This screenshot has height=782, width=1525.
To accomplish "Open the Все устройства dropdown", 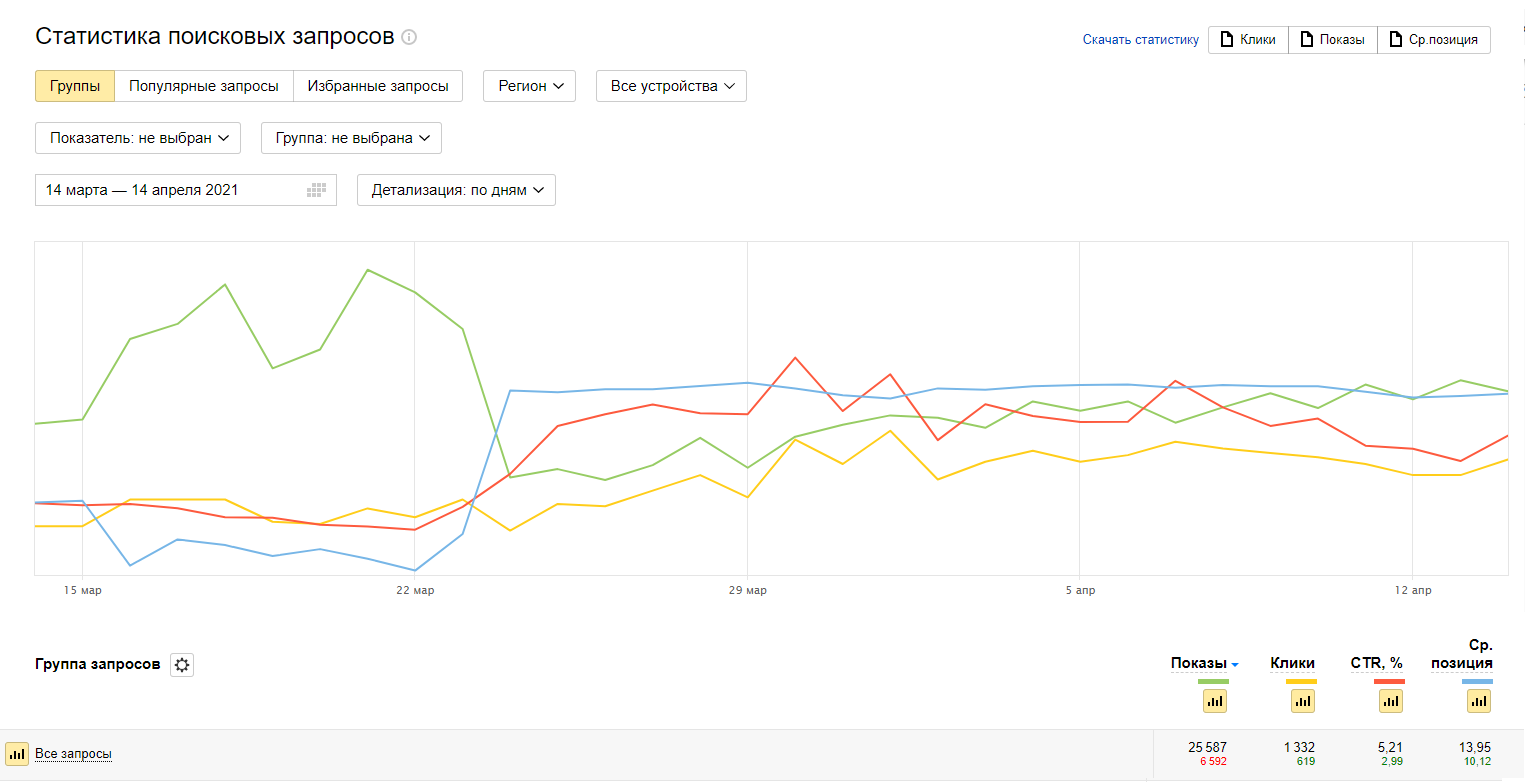I will [x=671, y=86].
